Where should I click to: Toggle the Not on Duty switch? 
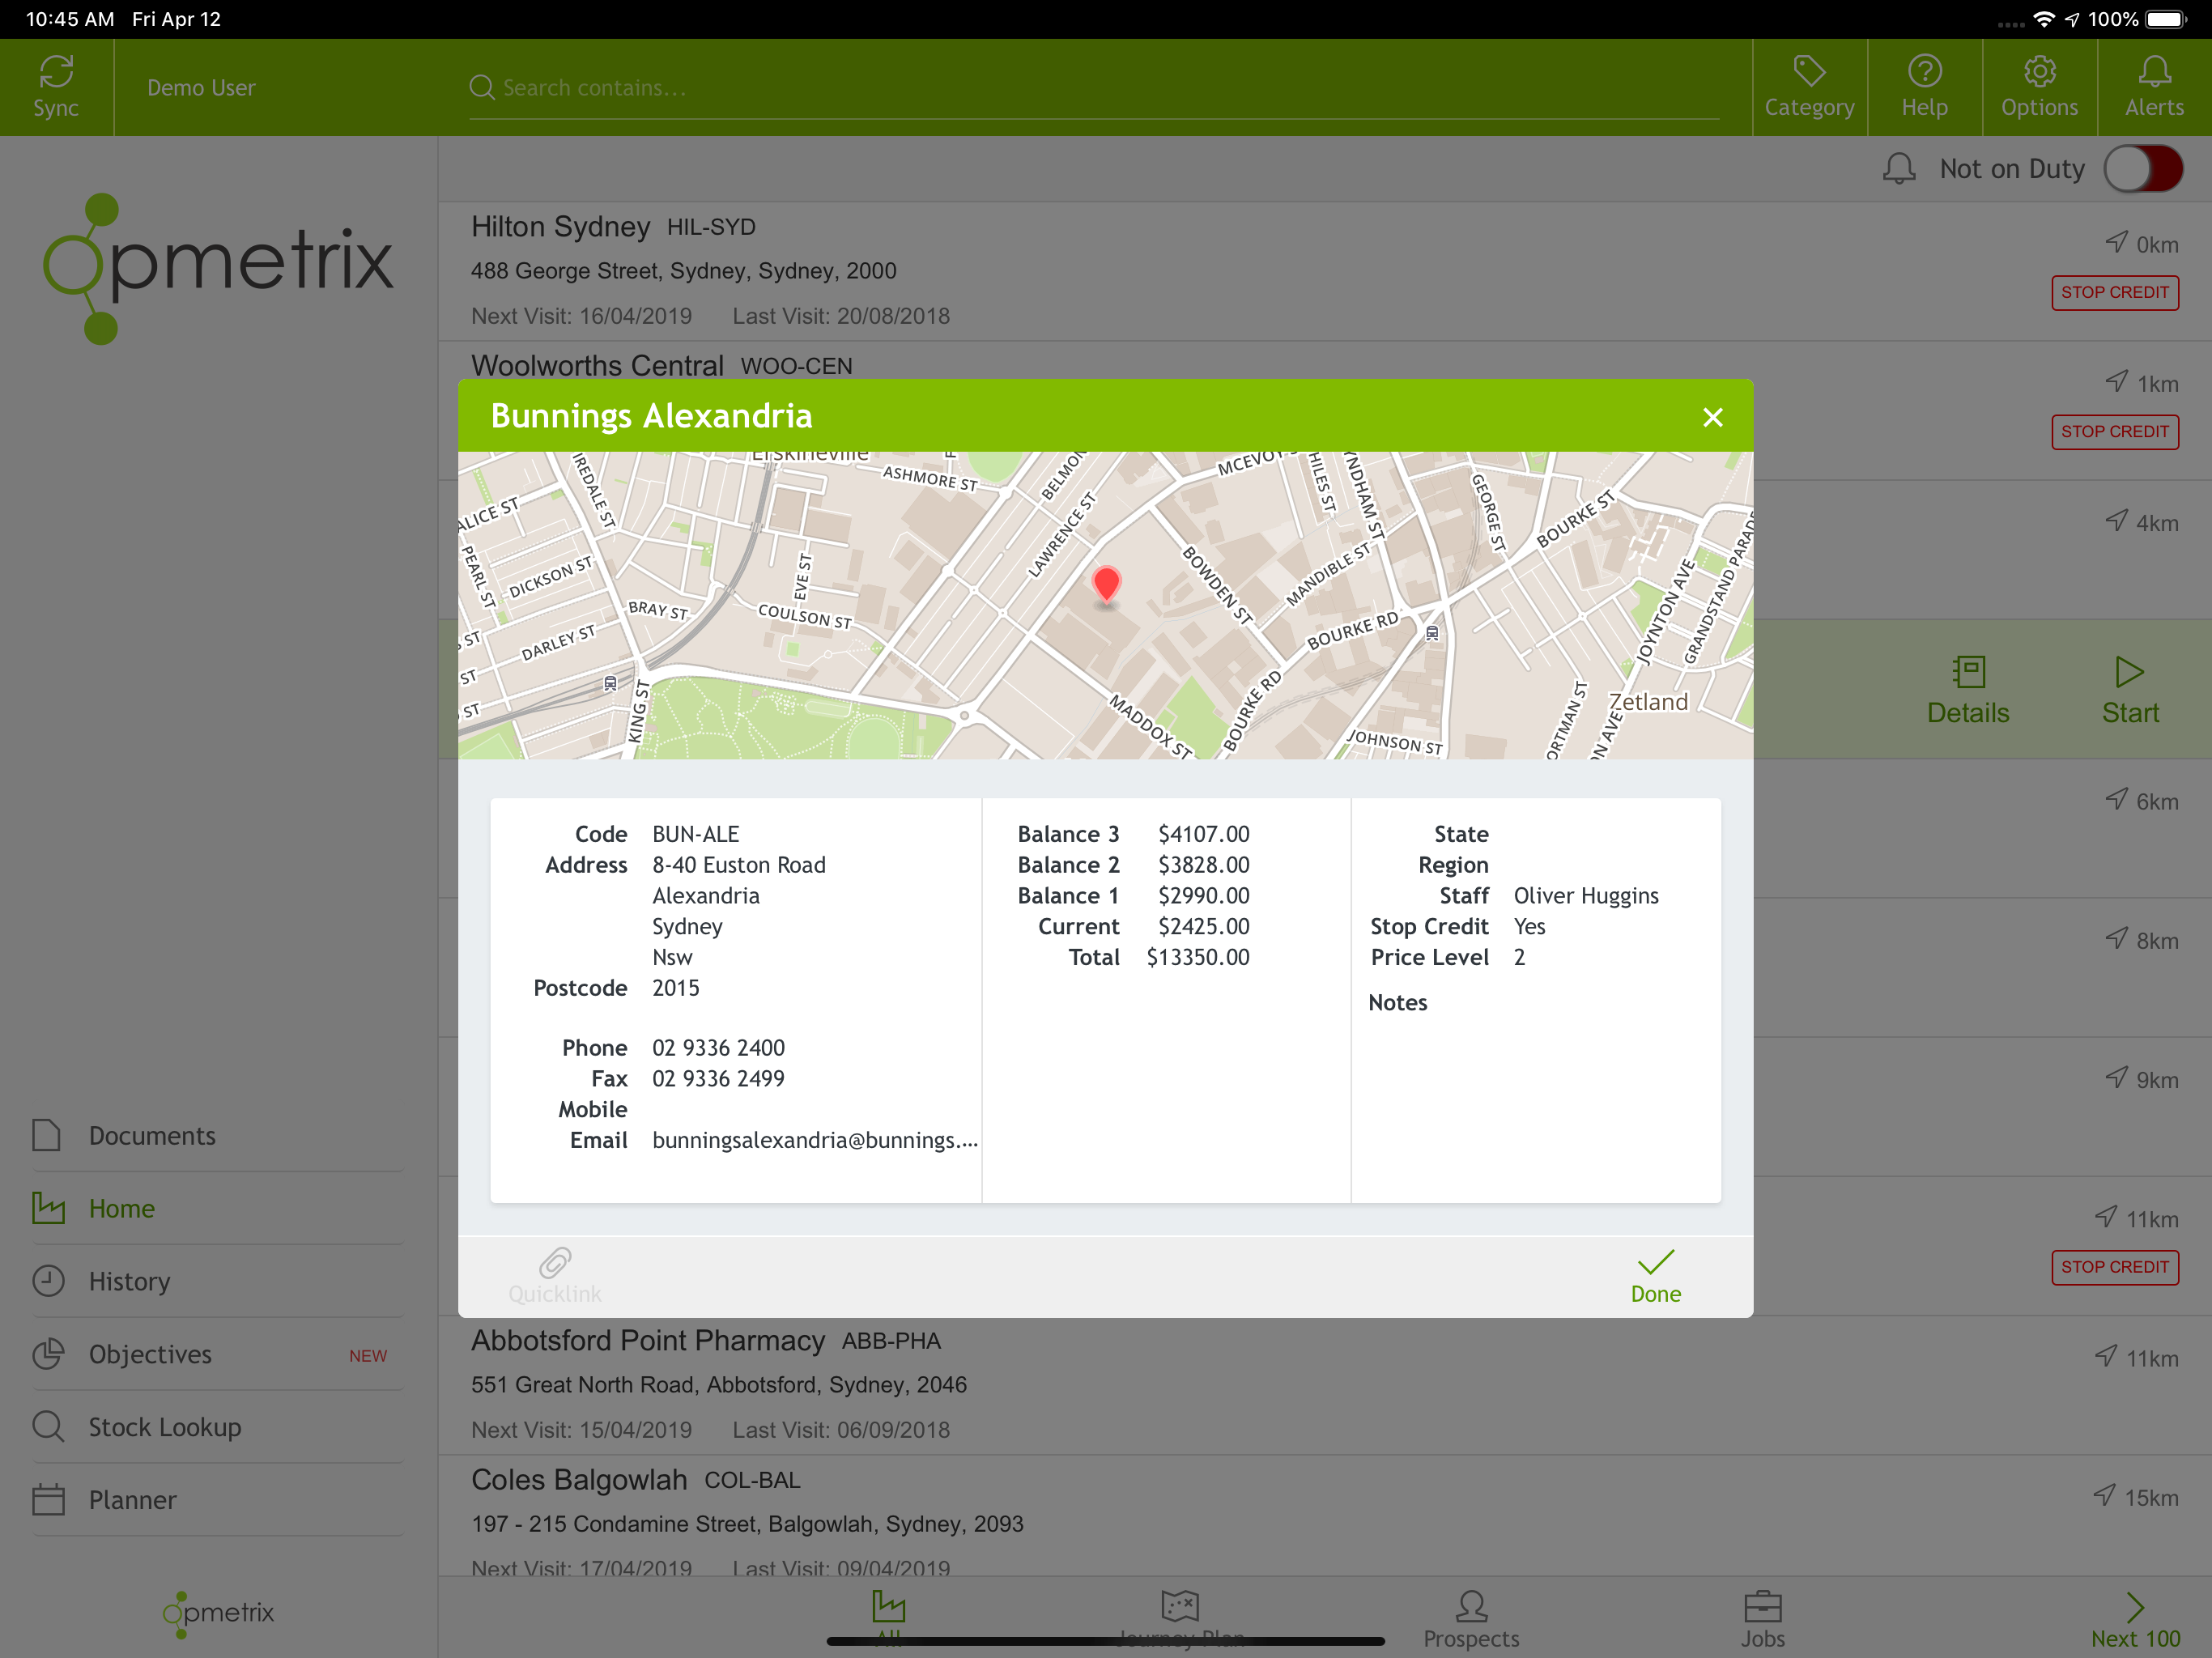[x=2143, y=169]
